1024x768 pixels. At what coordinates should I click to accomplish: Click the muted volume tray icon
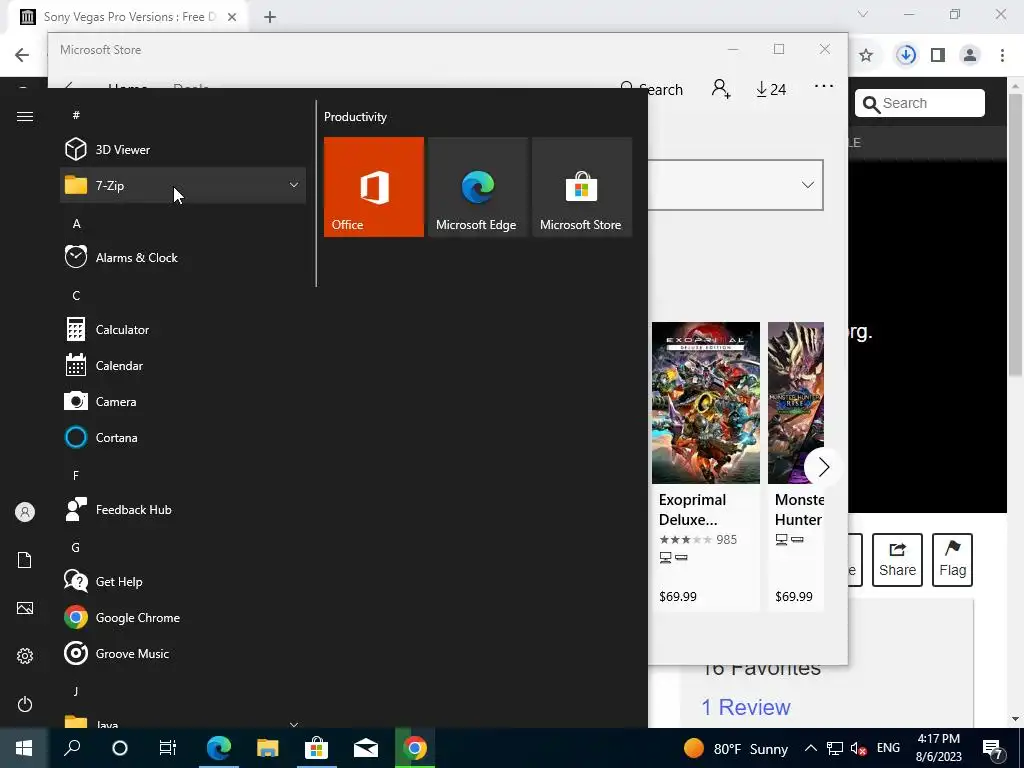coord(859,748)
